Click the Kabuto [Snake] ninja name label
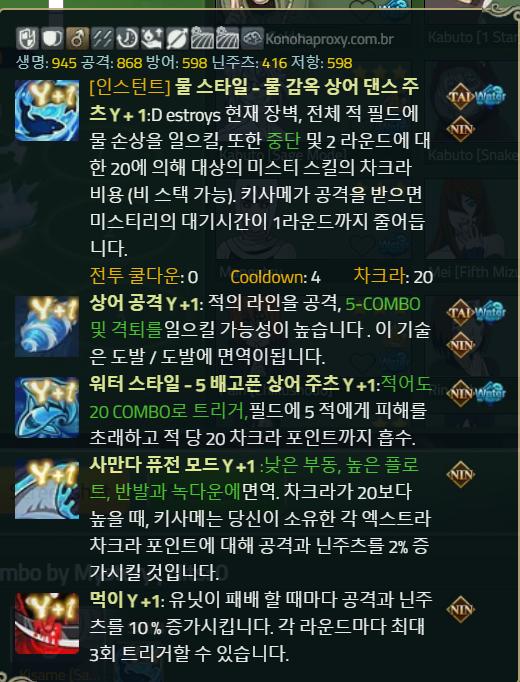 (x=474, y=155)
